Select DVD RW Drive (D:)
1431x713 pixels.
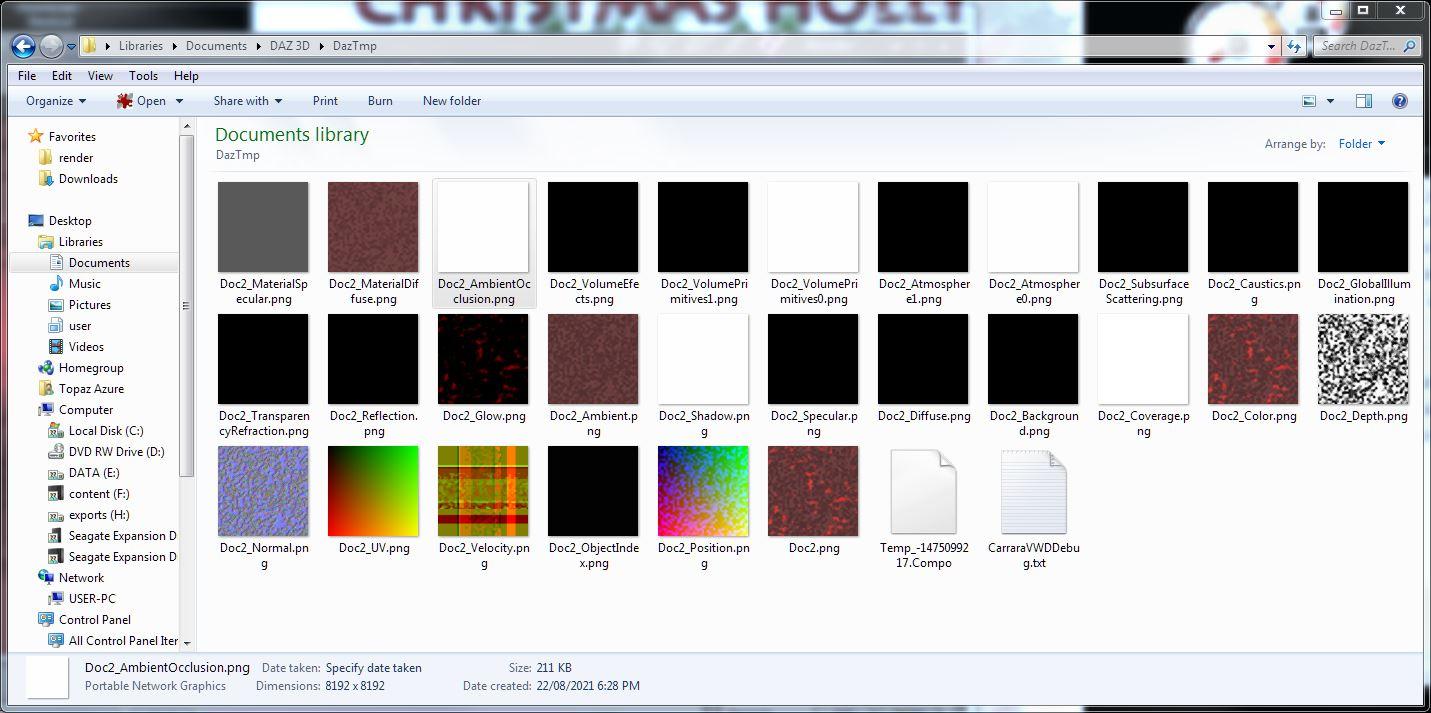pyautogui.click(x=116, y=452)
